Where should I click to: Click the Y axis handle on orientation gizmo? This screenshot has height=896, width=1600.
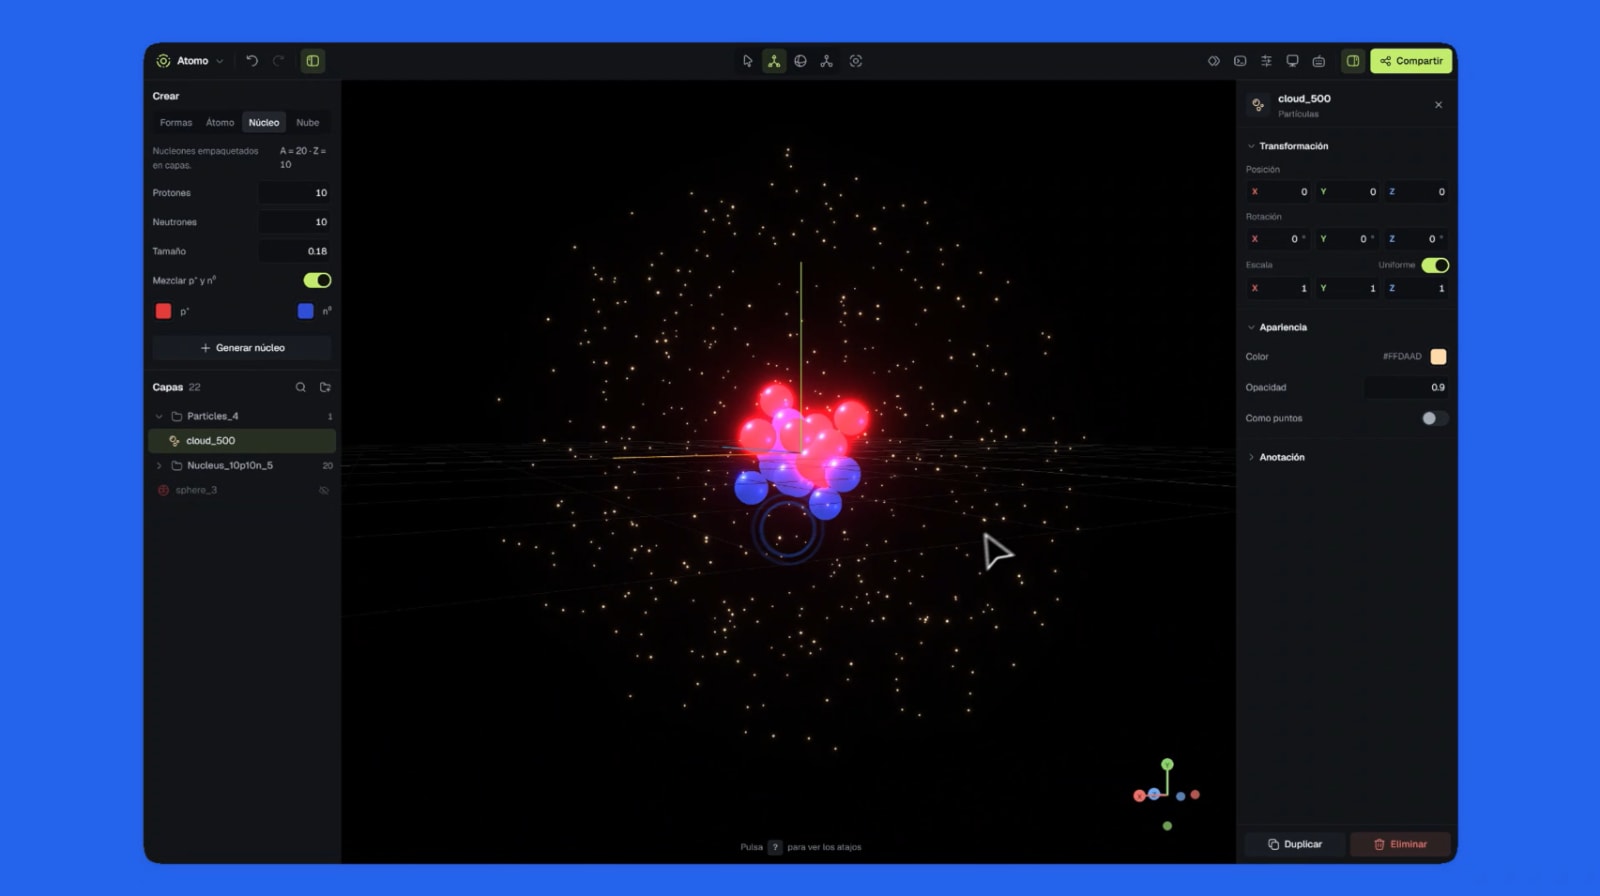coord(1167,764)
